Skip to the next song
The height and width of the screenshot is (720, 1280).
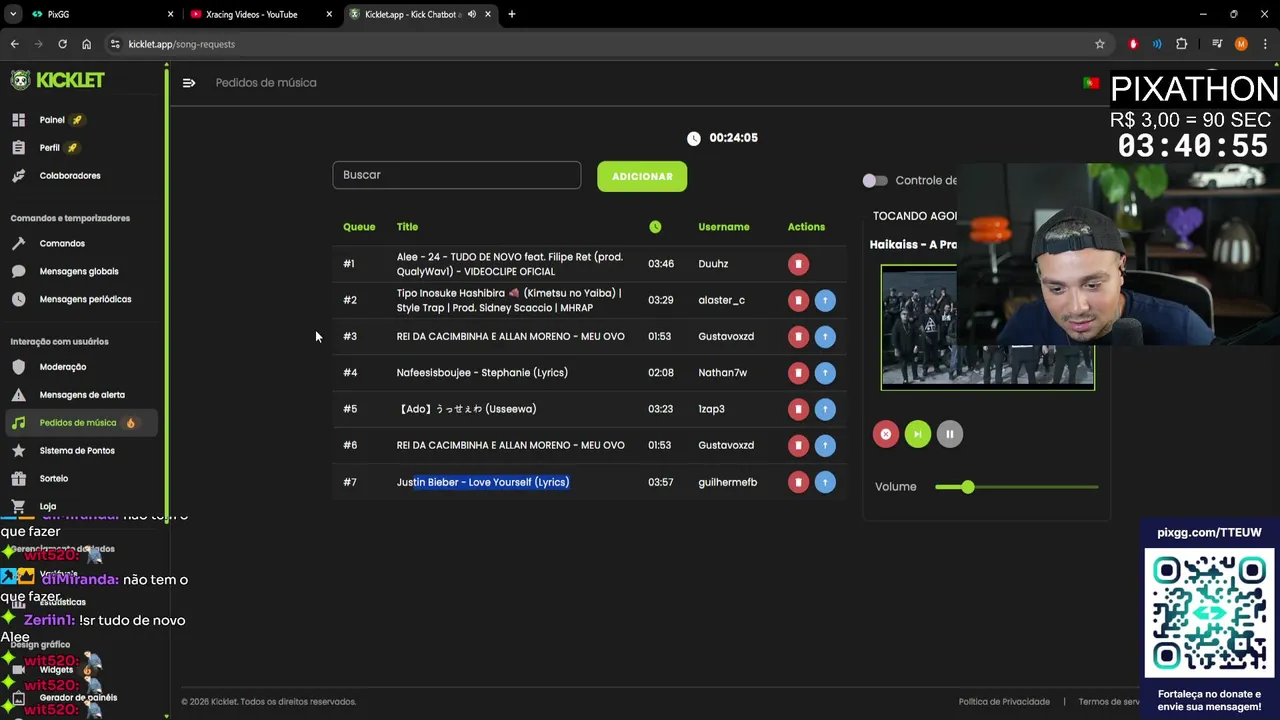(x=917, y=434)
